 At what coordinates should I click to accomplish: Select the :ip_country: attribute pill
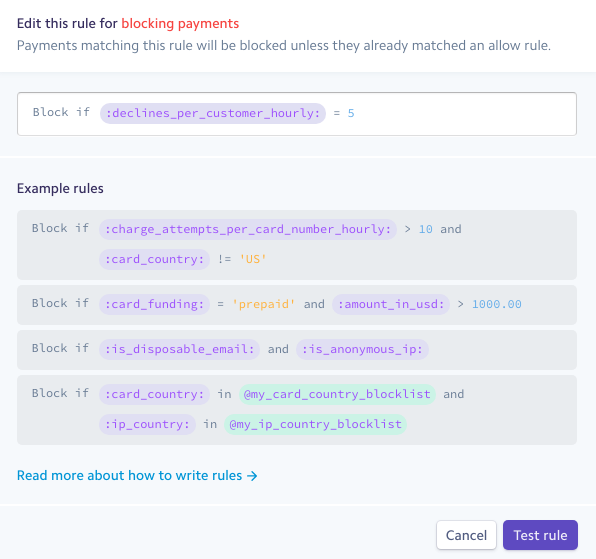coord(147,424)
